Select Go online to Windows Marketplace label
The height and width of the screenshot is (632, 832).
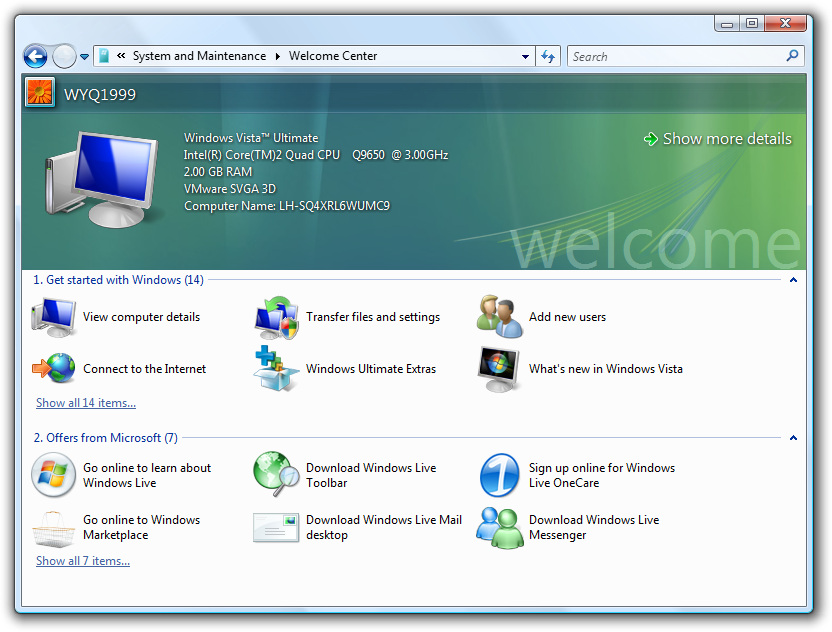pos(142,527)
